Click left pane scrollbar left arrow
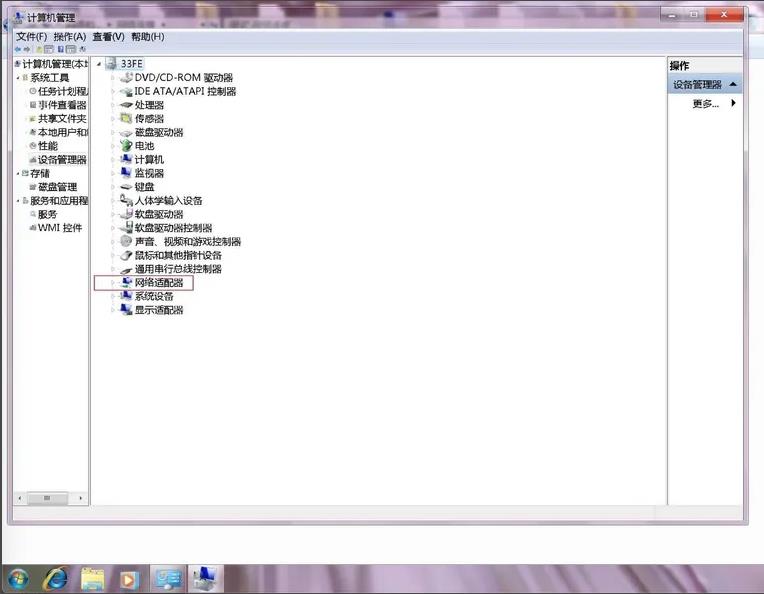764x594 pixels. click(x=19, y=498)
